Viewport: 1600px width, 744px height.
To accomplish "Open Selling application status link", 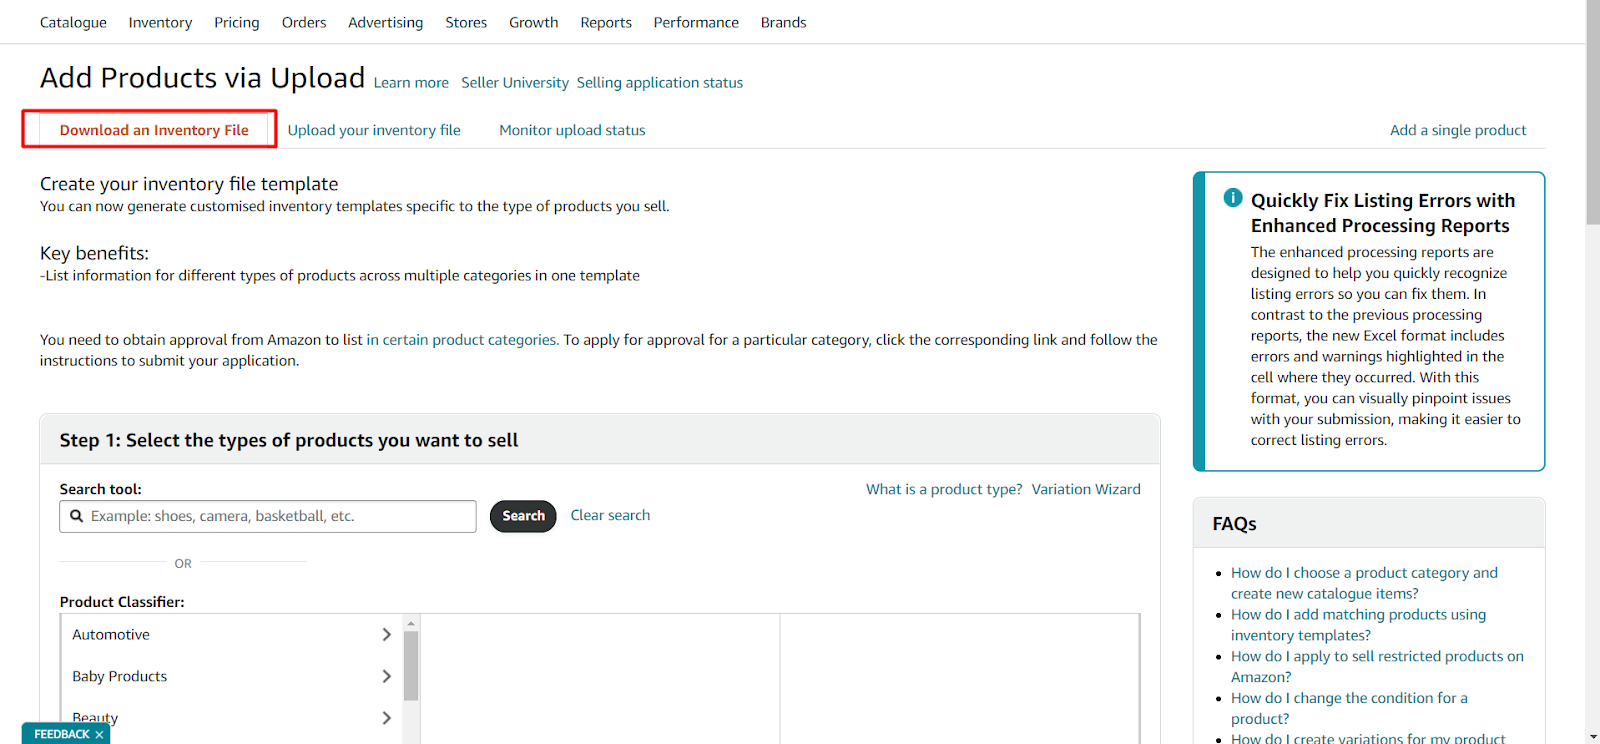I will click(x=660, y=83).
